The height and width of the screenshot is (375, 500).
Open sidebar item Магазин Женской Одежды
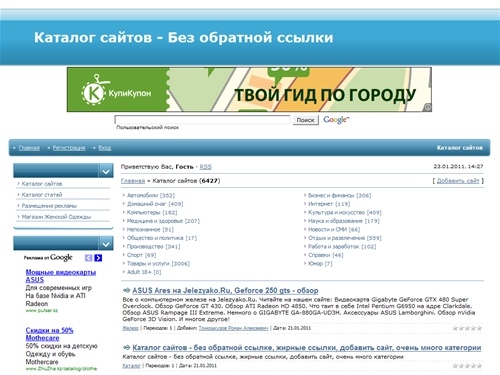[56, 217]
